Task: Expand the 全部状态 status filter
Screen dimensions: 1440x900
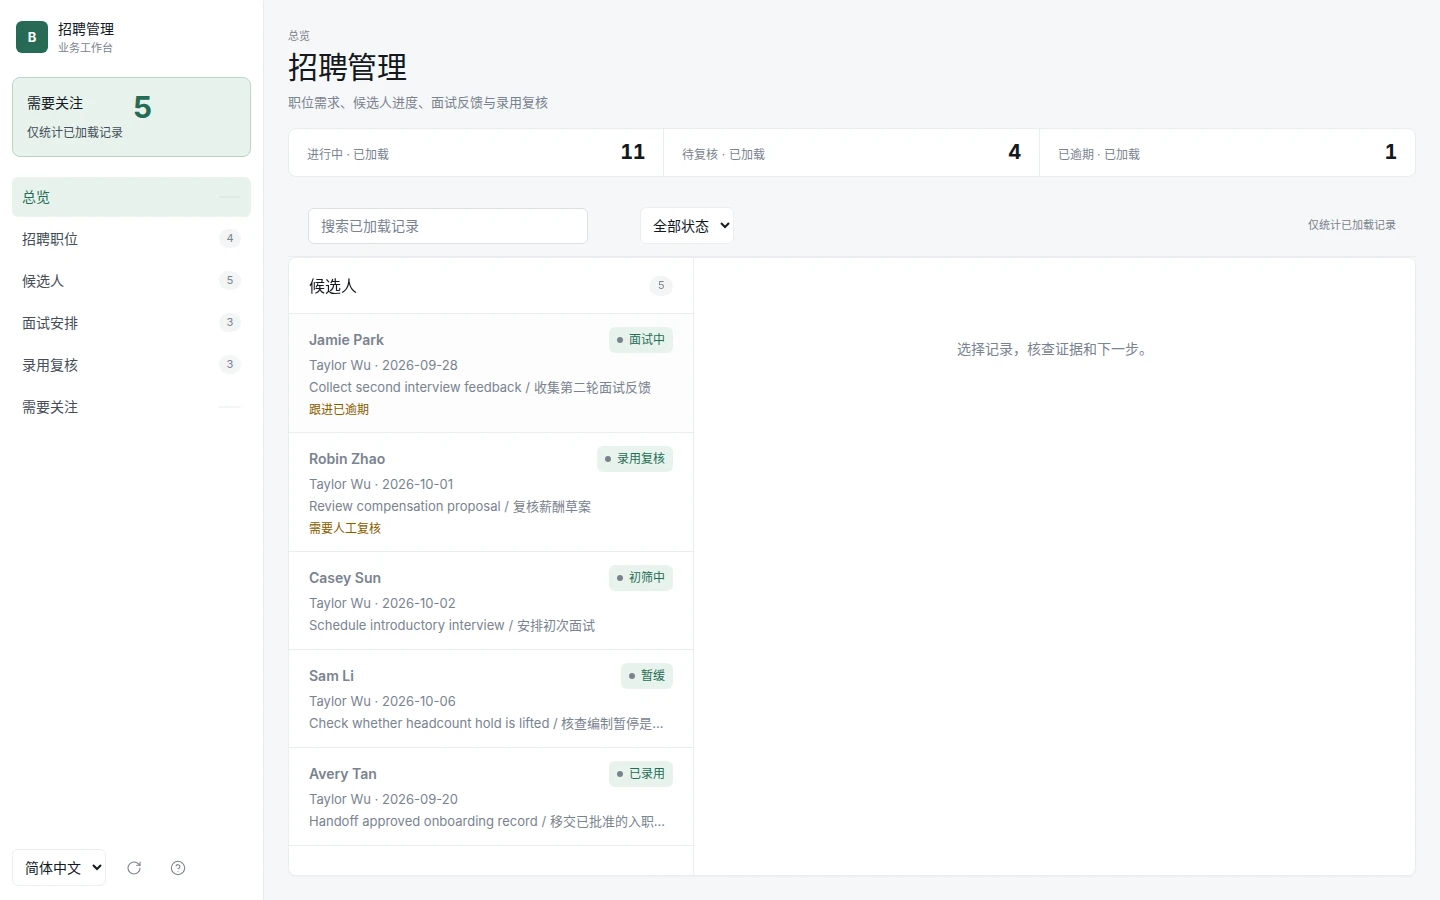Action: point(687,226)
